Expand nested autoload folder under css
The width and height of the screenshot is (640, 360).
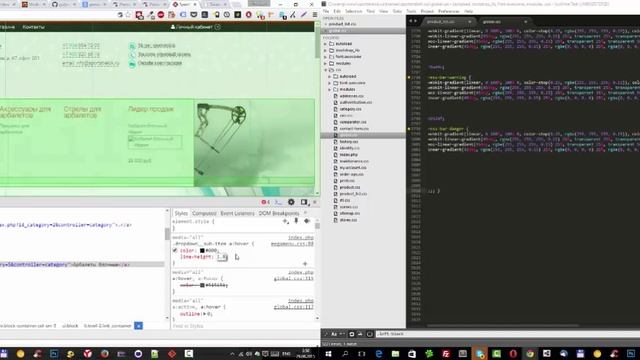tap(330, 76)
